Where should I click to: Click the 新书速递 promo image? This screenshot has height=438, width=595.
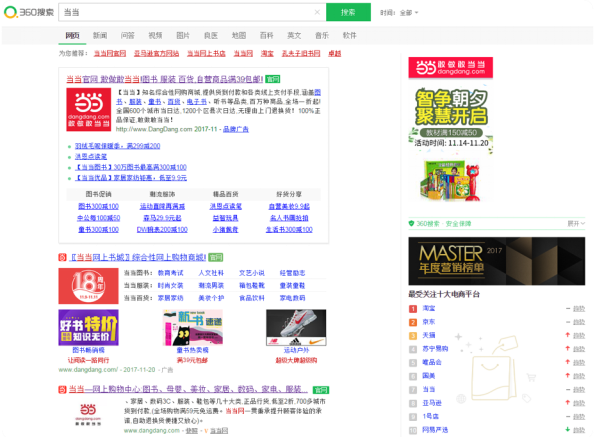192,327
